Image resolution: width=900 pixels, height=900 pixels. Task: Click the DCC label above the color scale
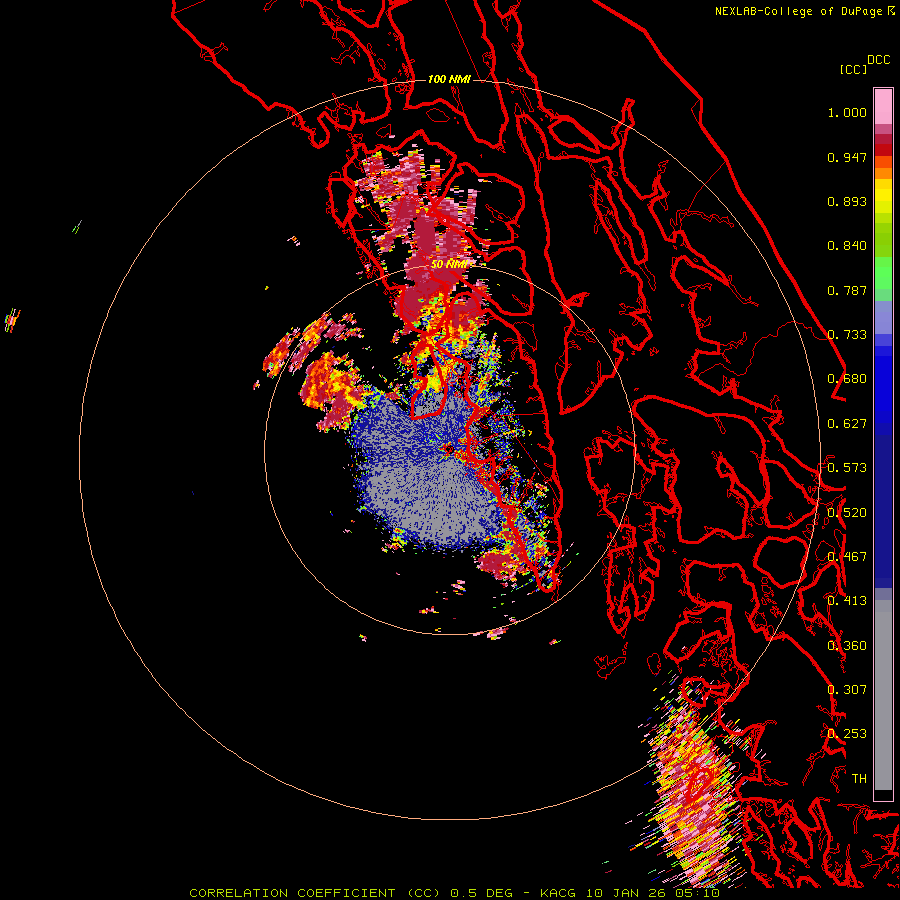coord(878,60)
